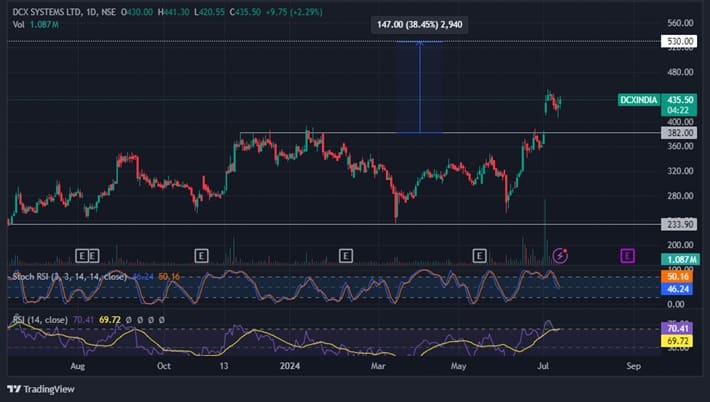Select the earnings E marker just after May
The image size is (710, 402).
(x=479, y=256)
